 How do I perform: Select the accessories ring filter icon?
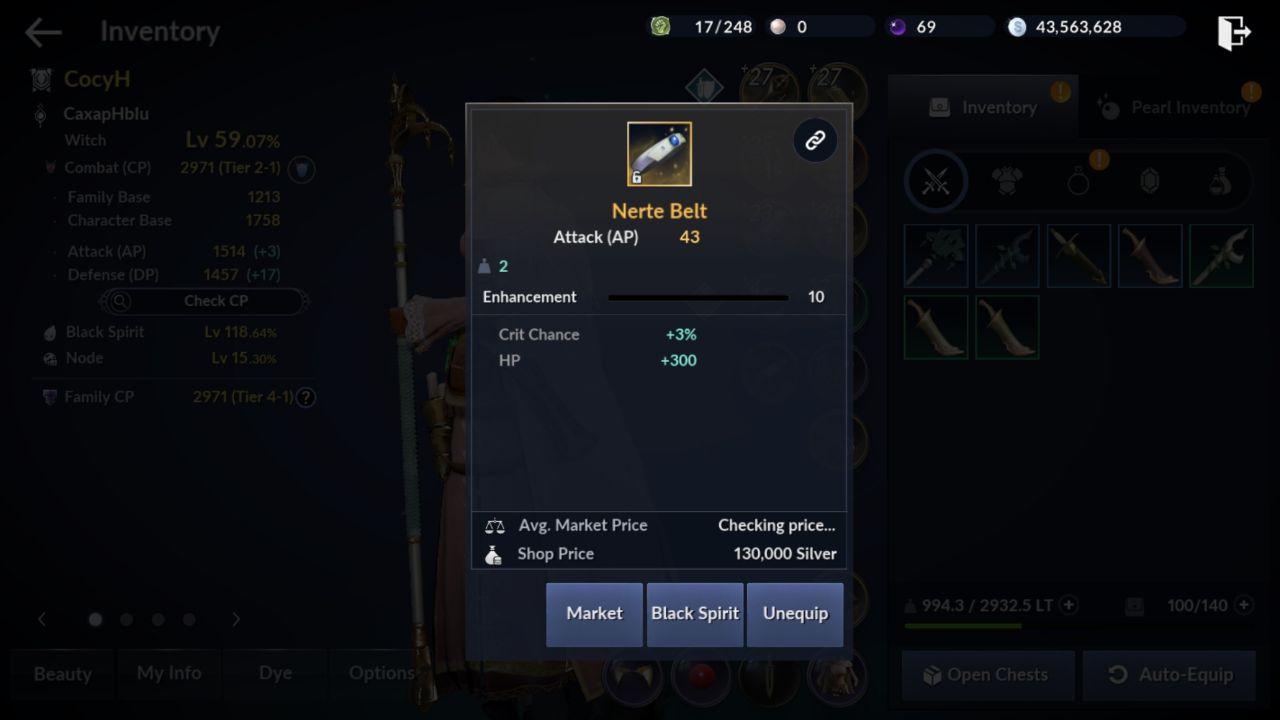tap(1078, 182)
